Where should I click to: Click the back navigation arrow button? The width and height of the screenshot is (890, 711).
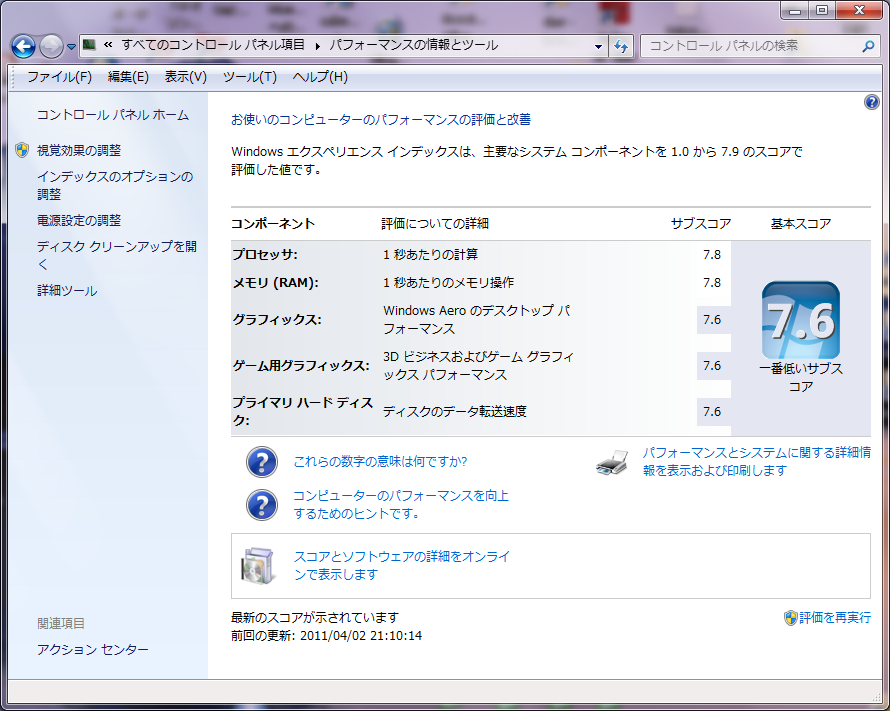pyautogui.click(x=24, y=46)
